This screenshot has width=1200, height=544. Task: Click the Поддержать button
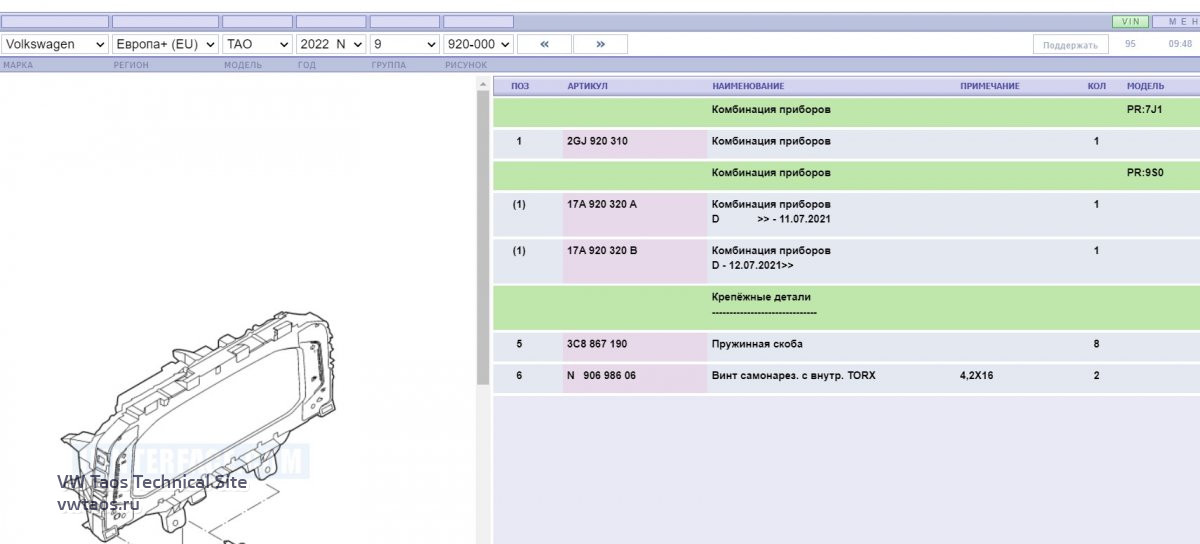point(1070,45)
